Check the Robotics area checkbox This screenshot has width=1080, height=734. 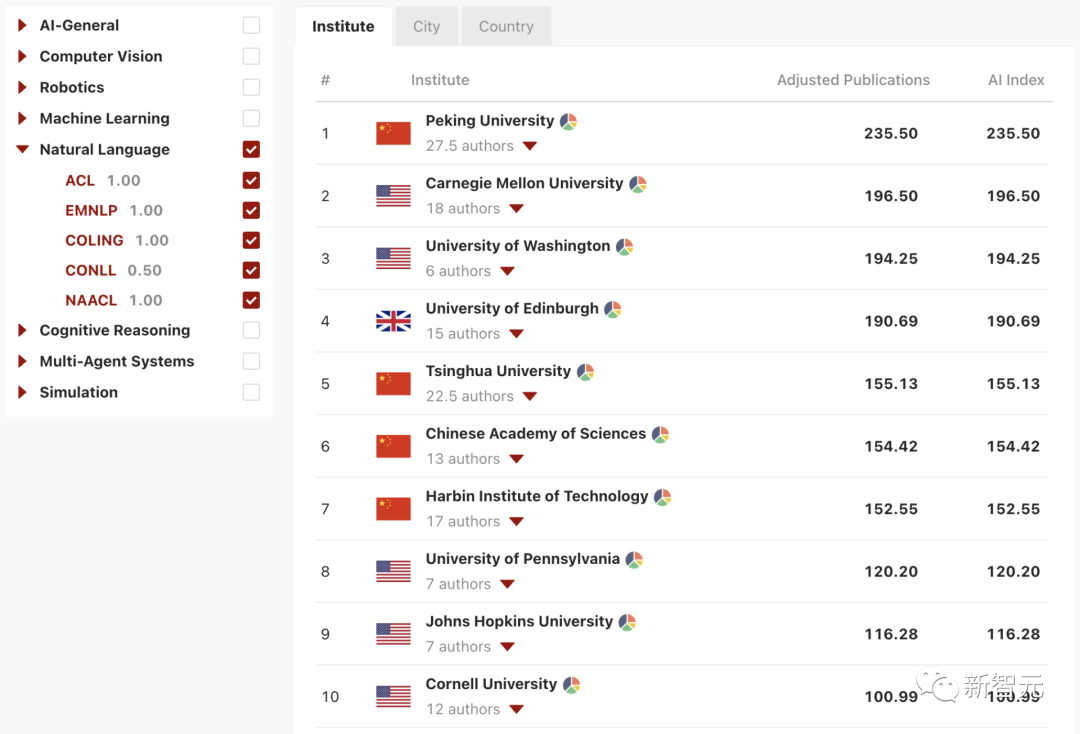251,87
